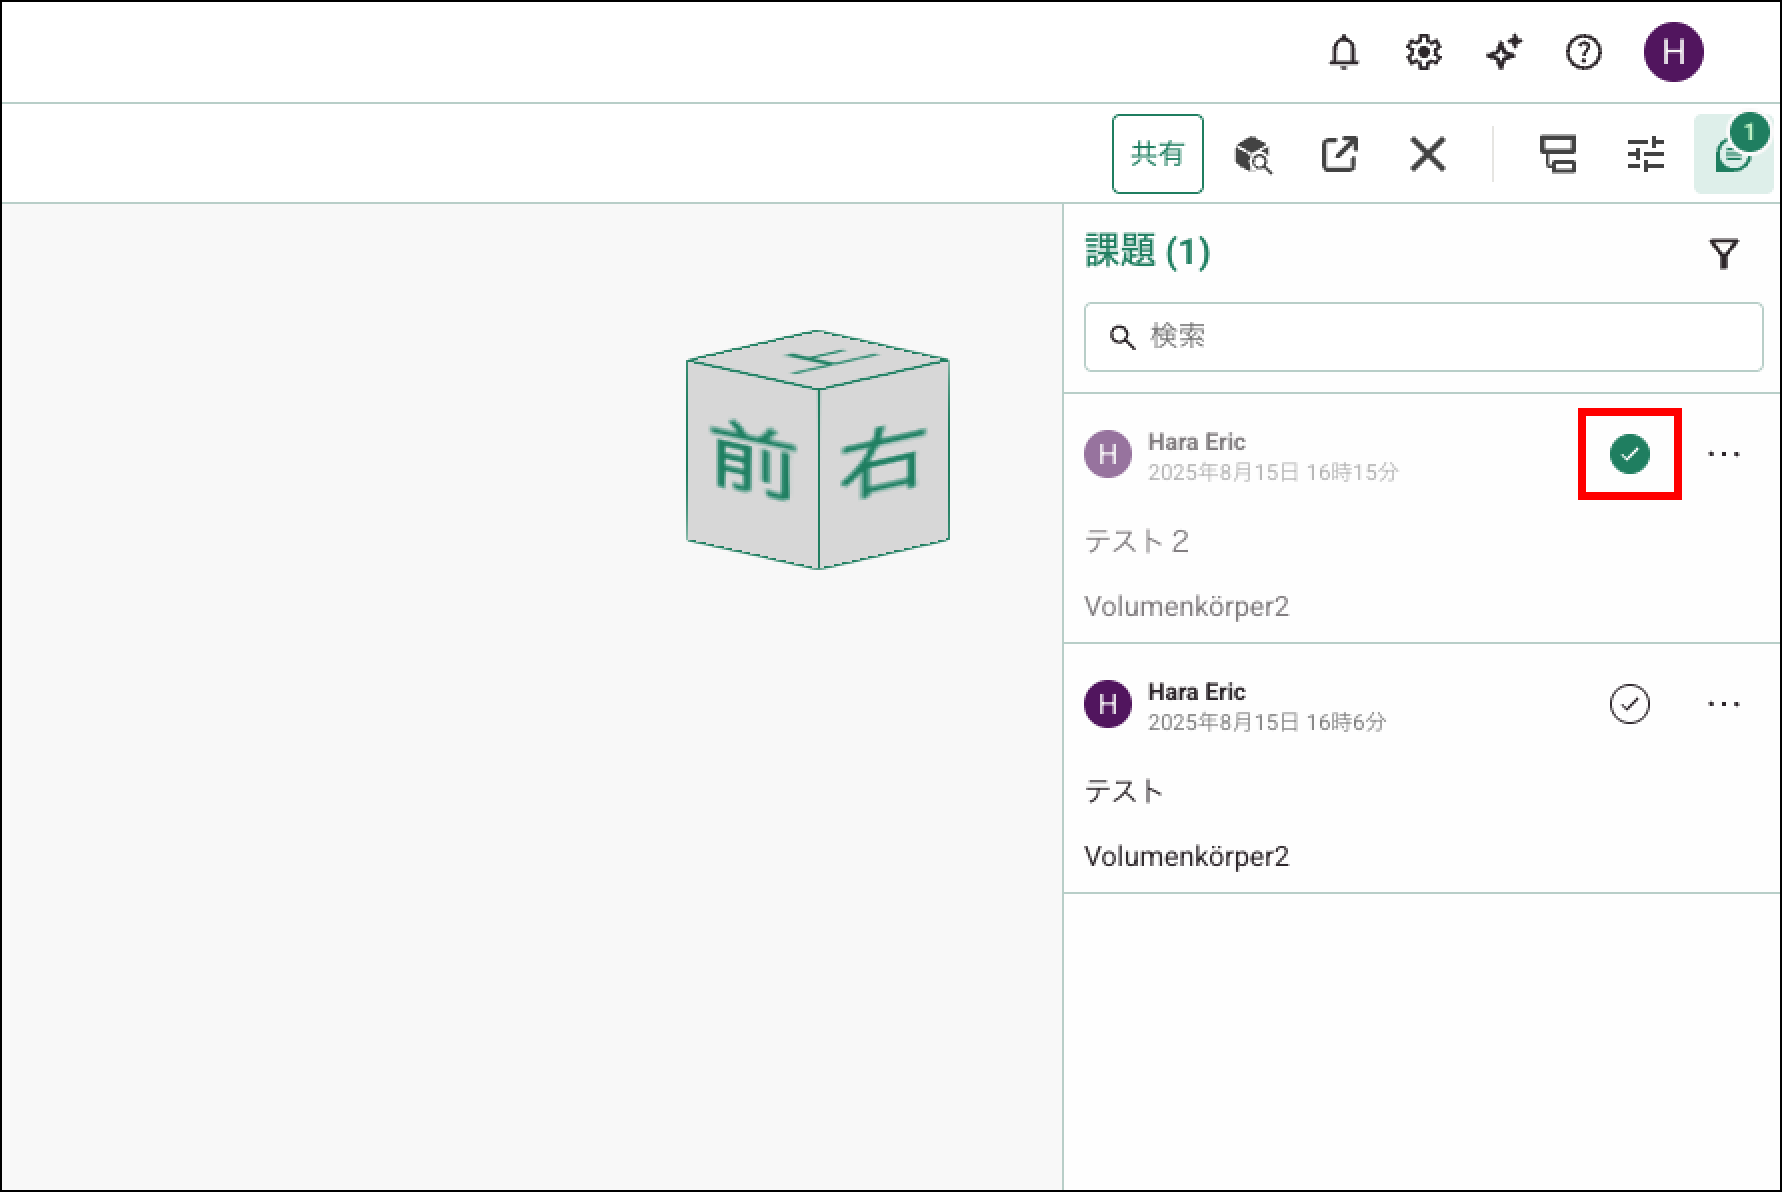Open the issues filter funnel

pos(1723,254)
